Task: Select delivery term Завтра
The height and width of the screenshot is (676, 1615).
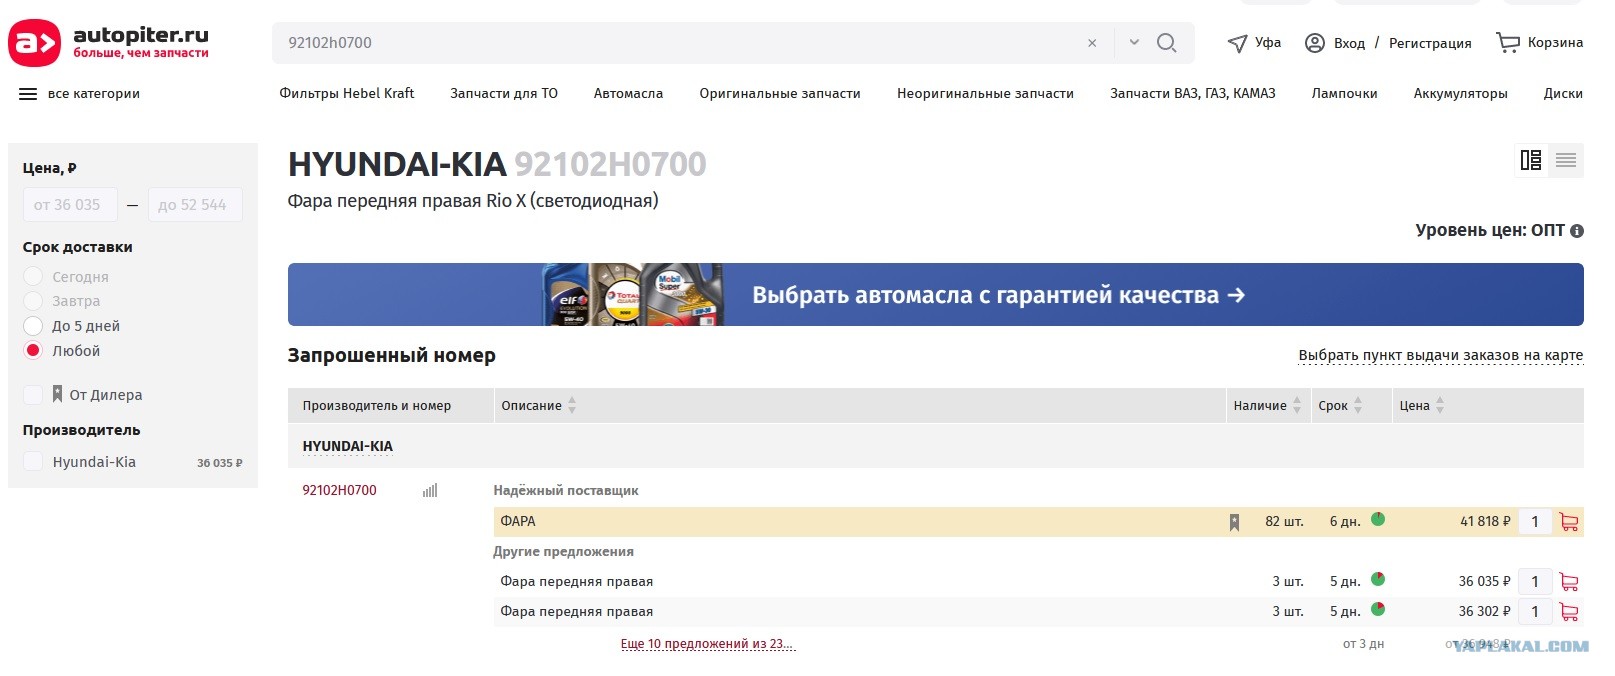Action: pos(33,300)
